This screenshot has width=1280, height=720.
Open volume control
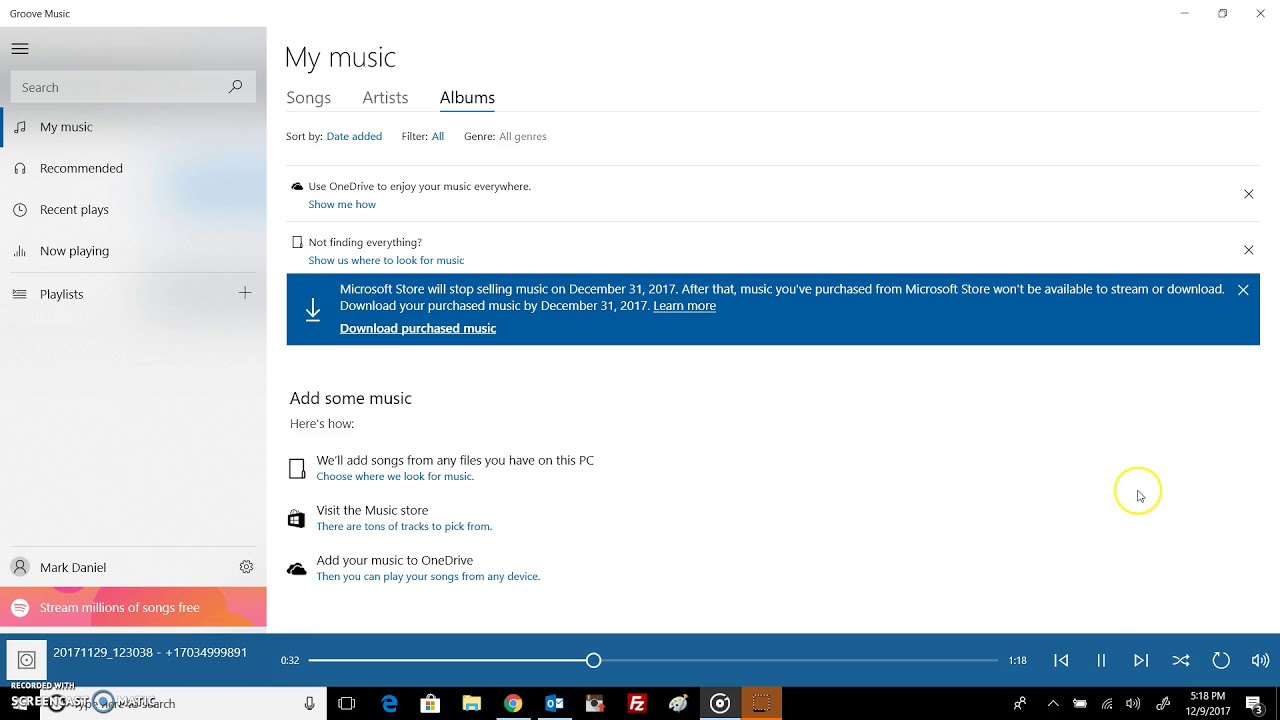1260,660
